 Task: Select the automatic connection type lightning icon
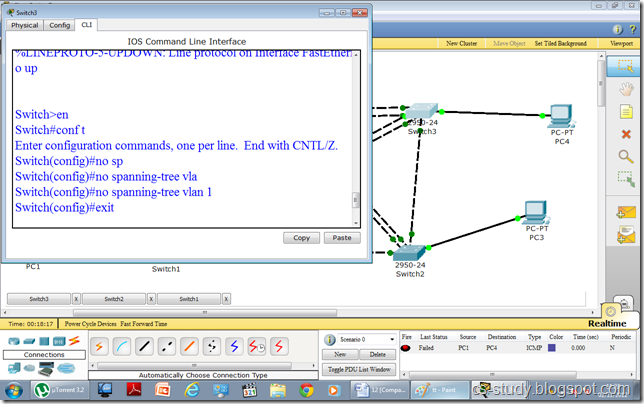click(x=100, y=346)
